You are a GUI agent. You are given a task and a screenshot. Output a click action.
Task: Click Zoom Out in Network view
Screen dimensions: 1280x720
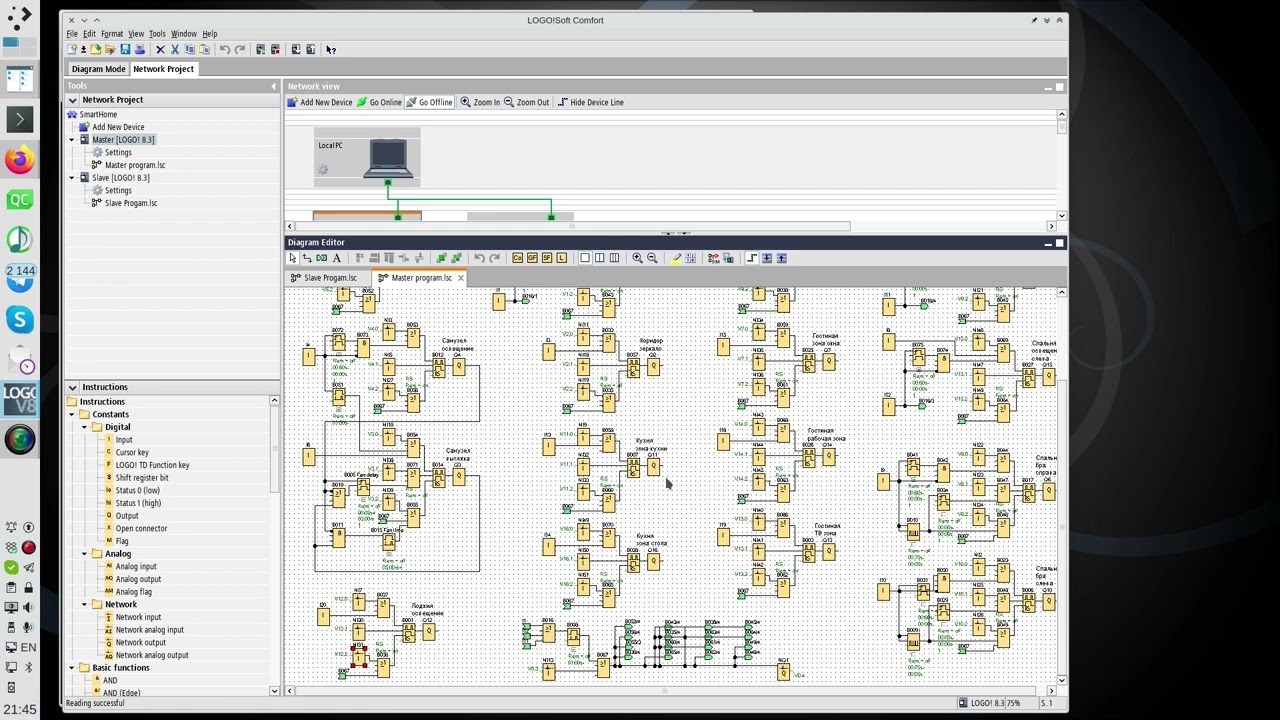[x=526, y=102]
